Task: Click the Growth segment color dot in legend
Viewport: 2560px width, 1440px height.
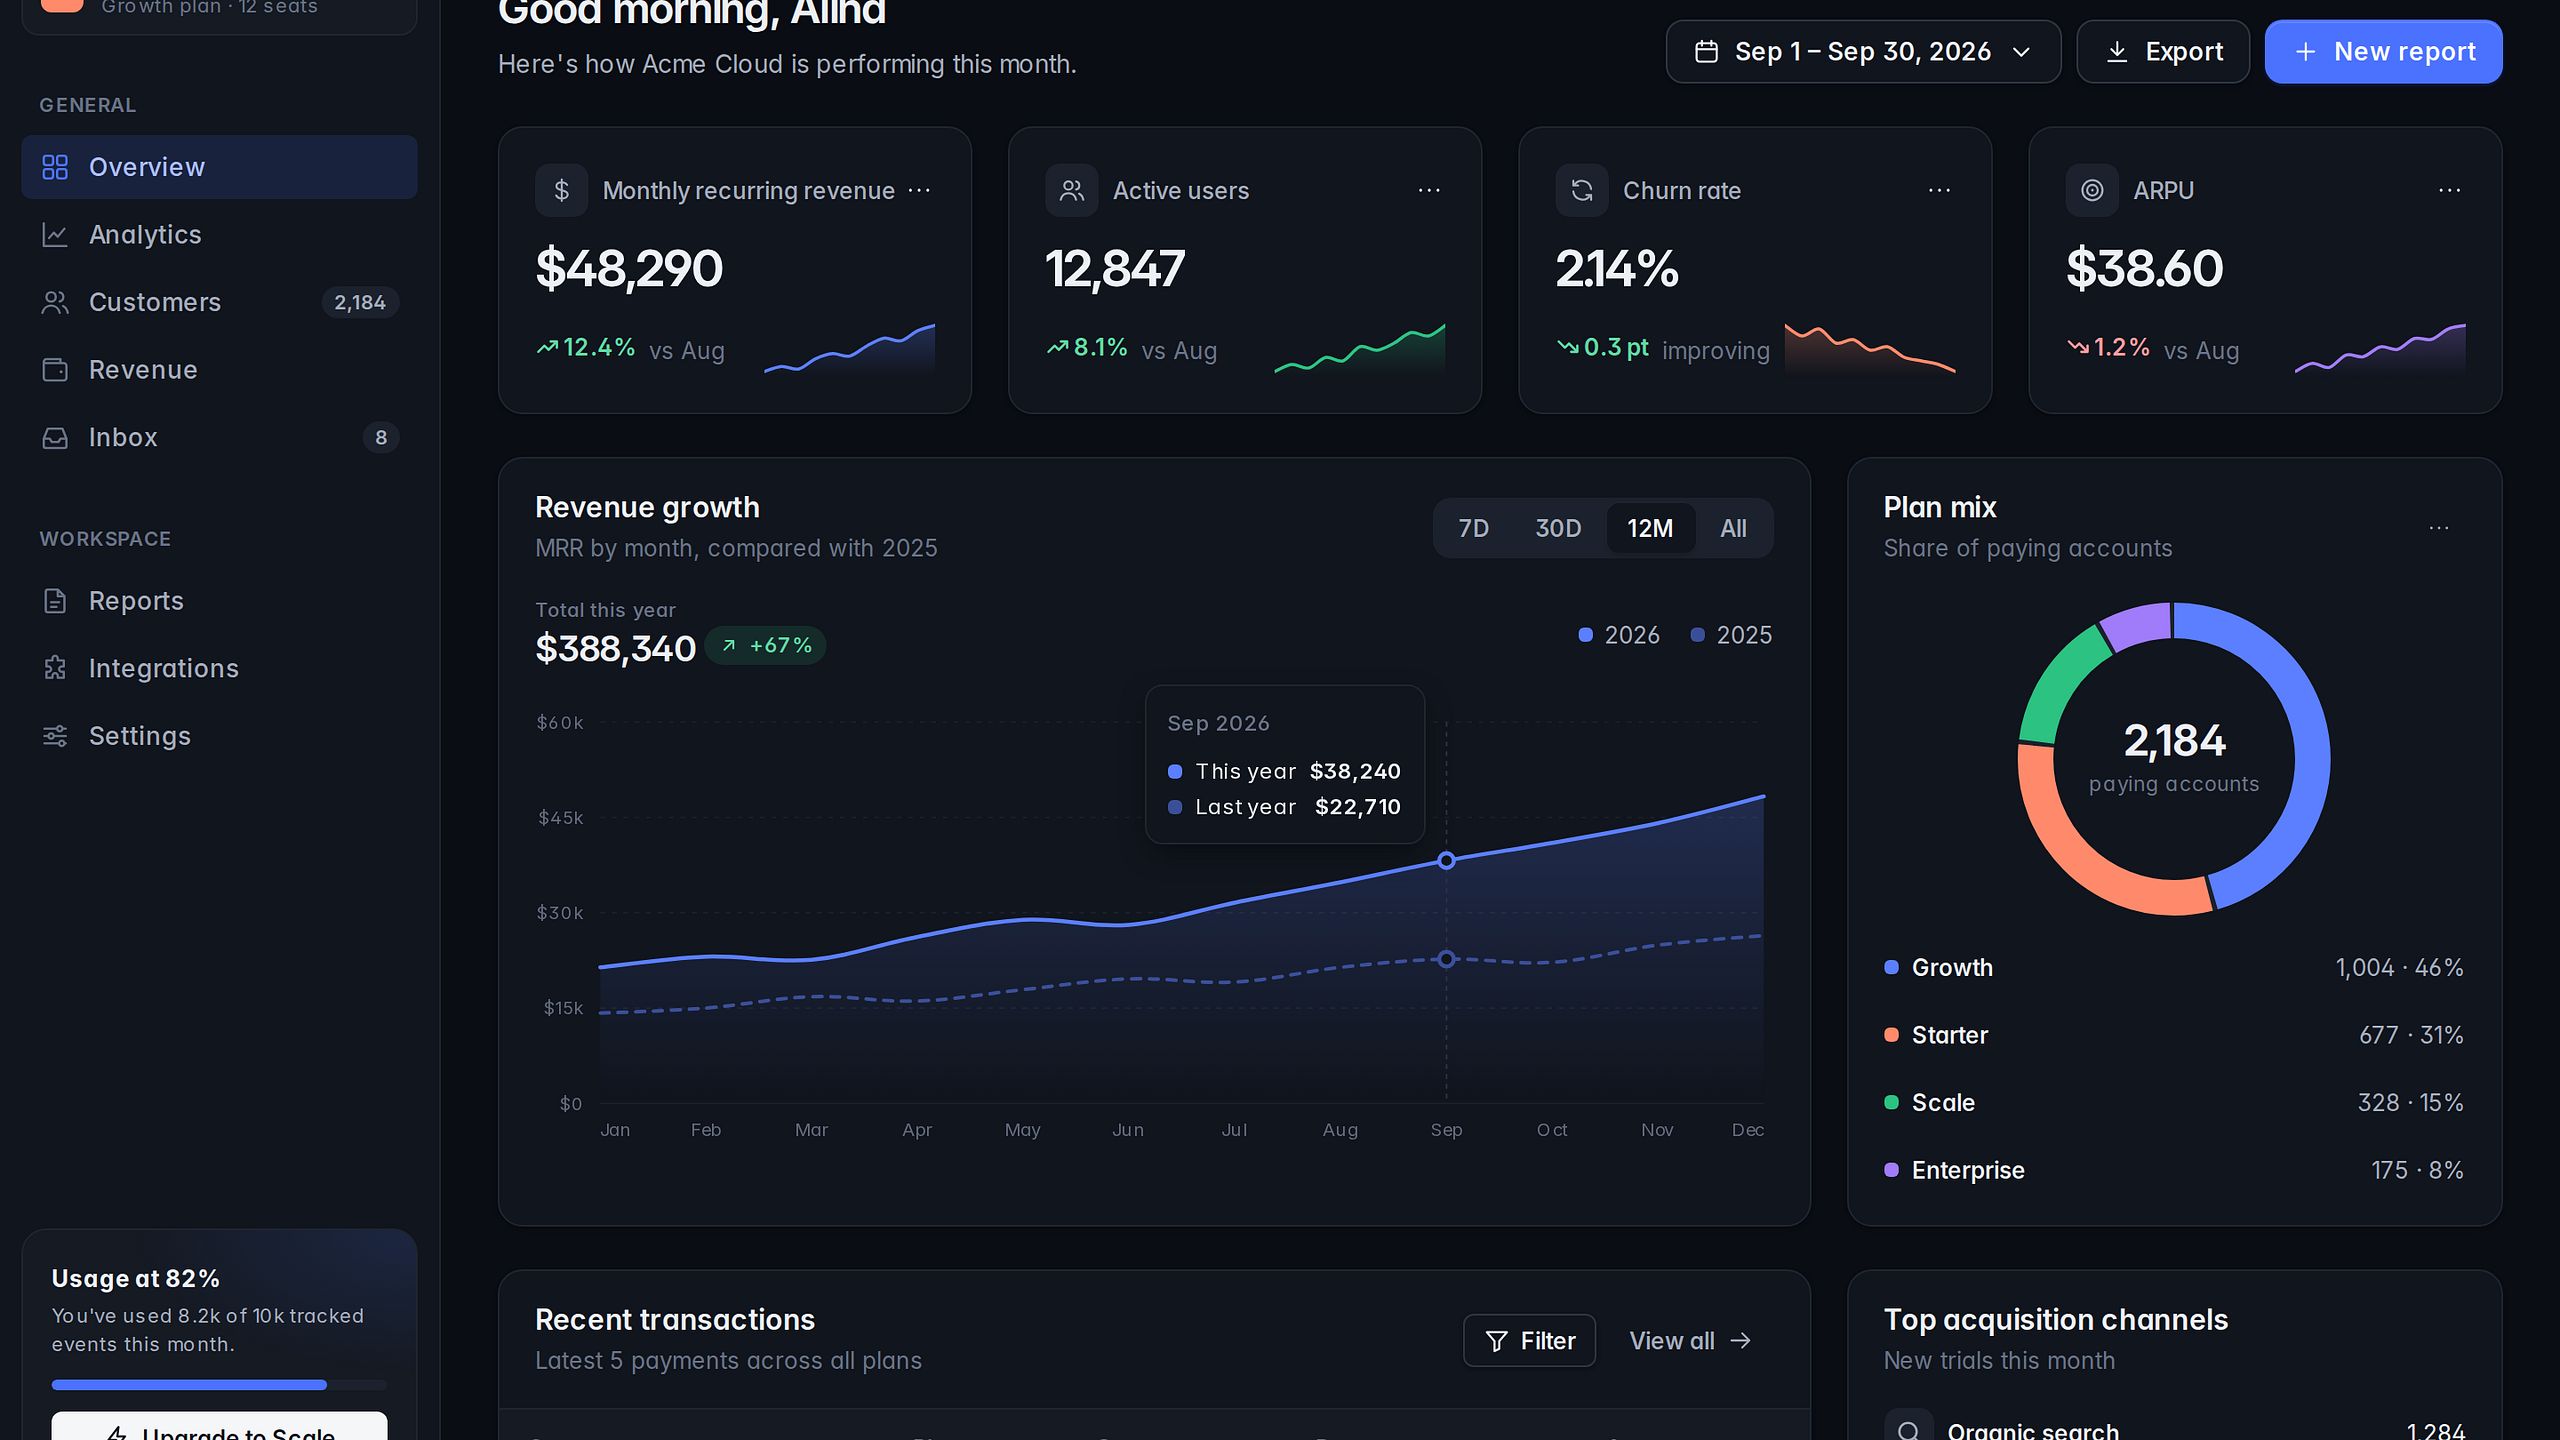Action: (1891, 967)
